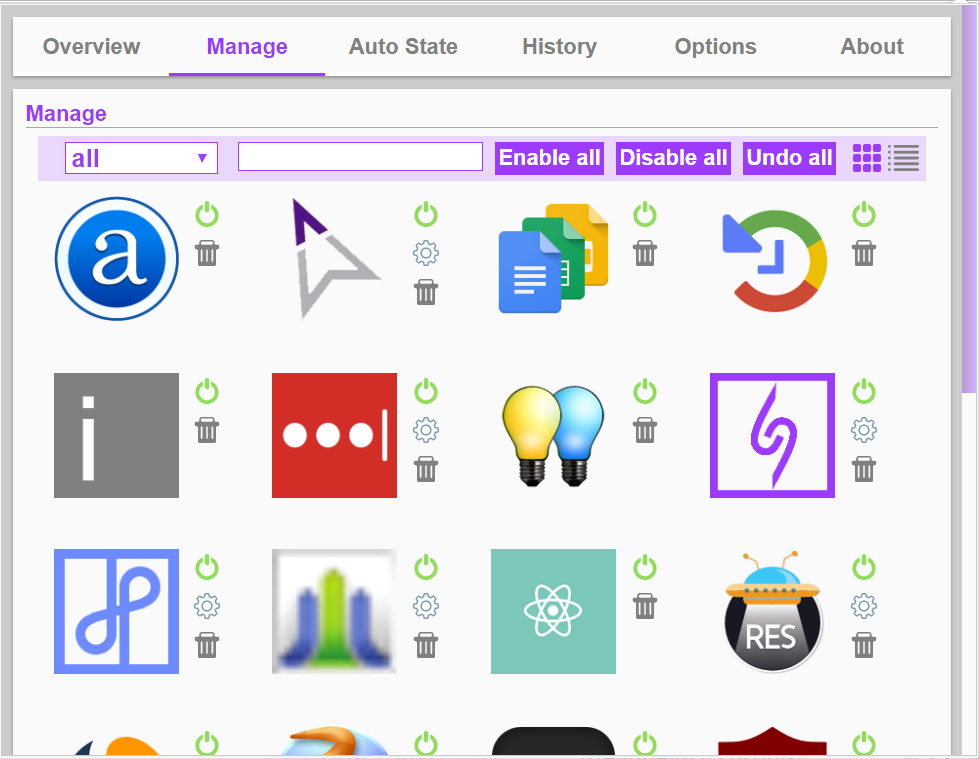
Task: Delete the Google Docs offline extension
Action: [645, 253]
